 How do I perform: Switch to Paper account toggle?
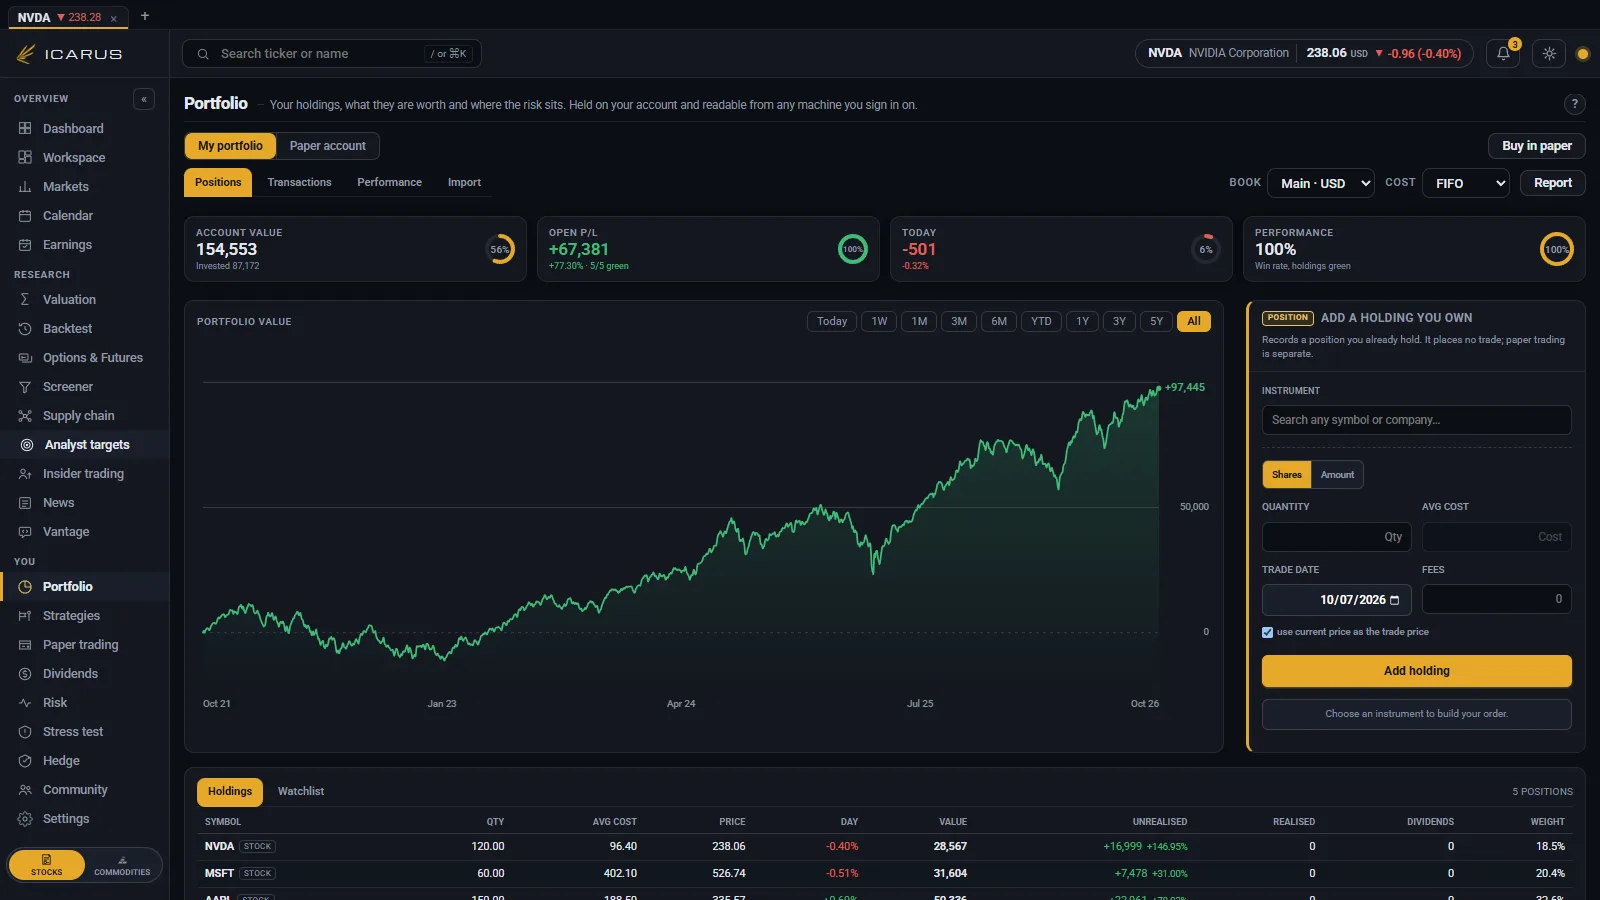point(328,146)
